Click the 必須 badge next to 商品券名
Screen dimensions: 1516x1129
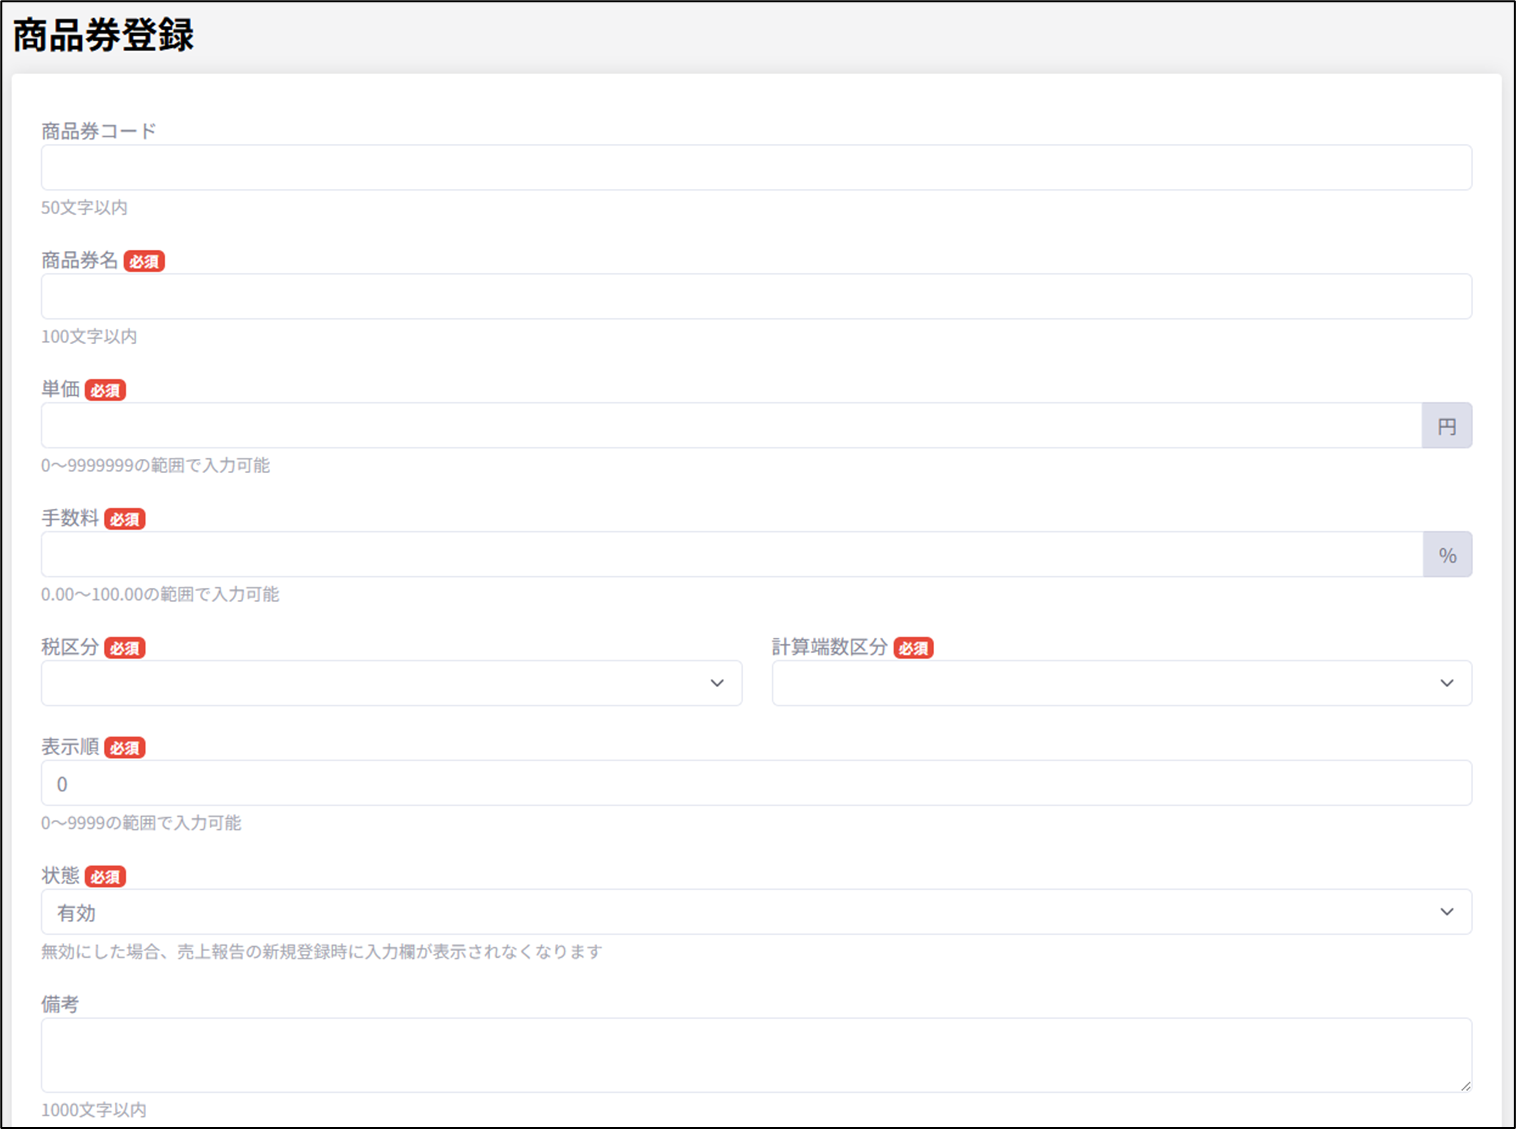[x=144, y=262]
